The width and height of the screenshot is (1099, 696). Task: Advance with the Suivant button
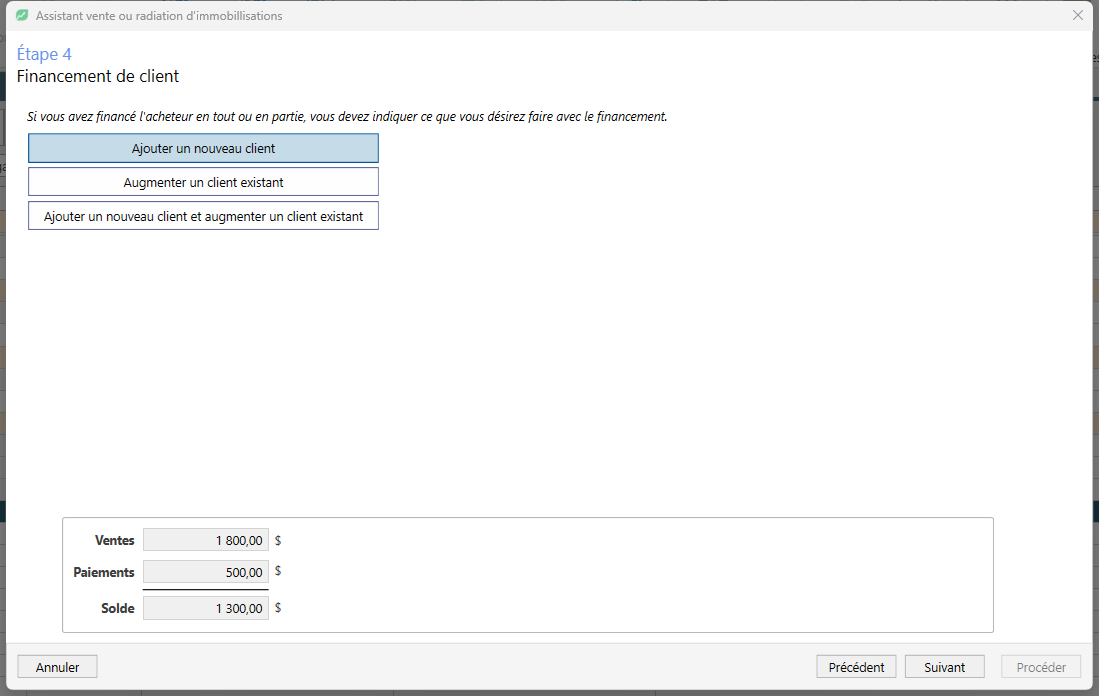[x=944, y=667]
